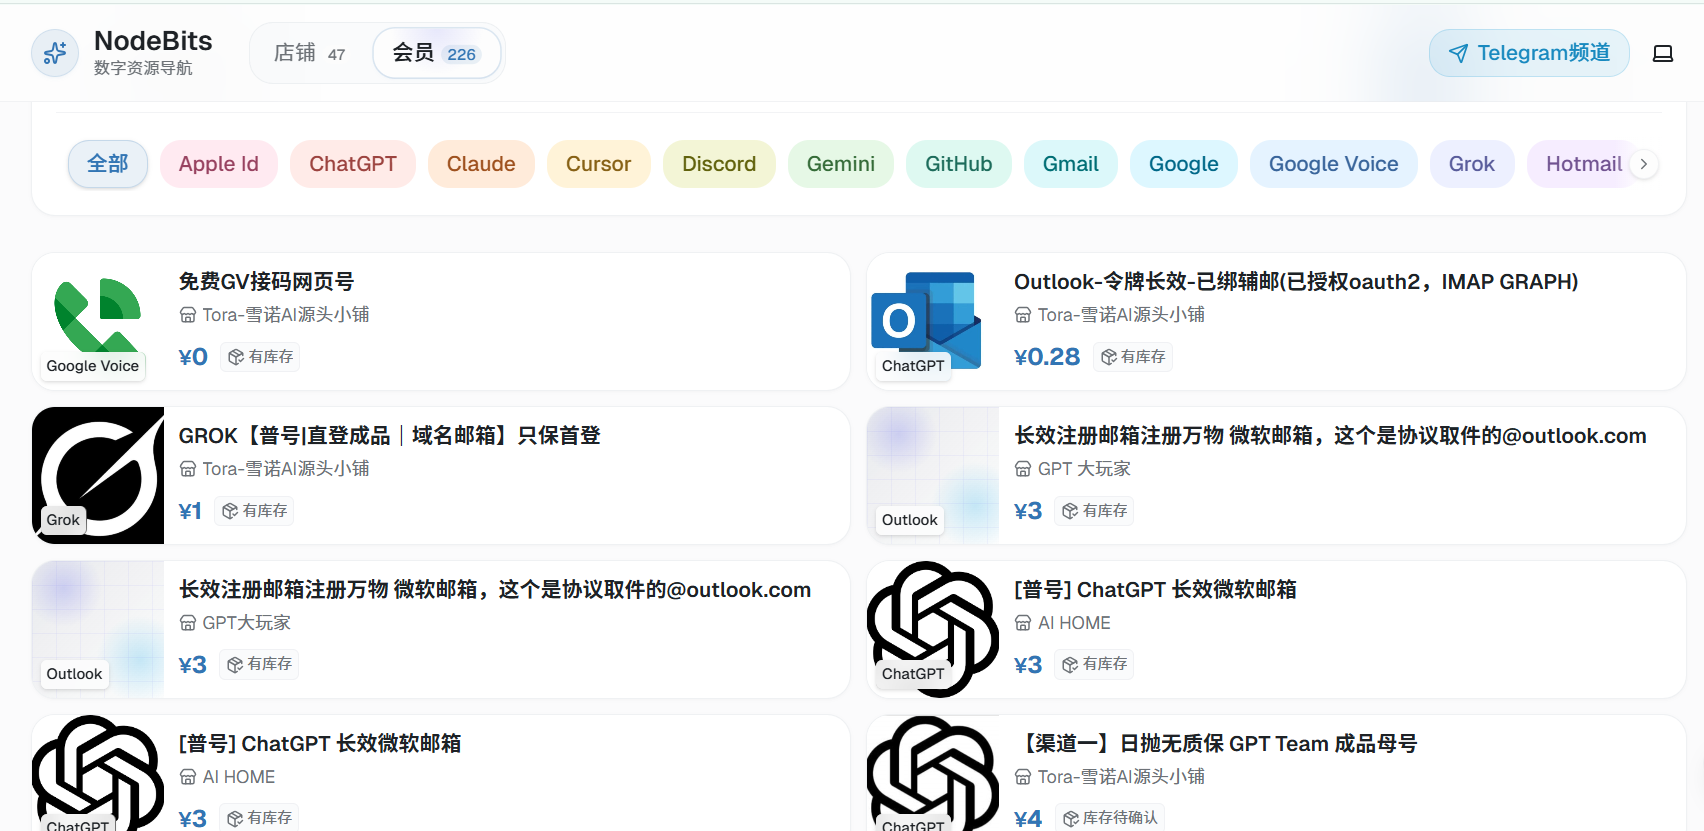Click the Outlook app icon thumbnail
Screen dimensions: 1704x831
pyautogui.click(x=928, y=315)
